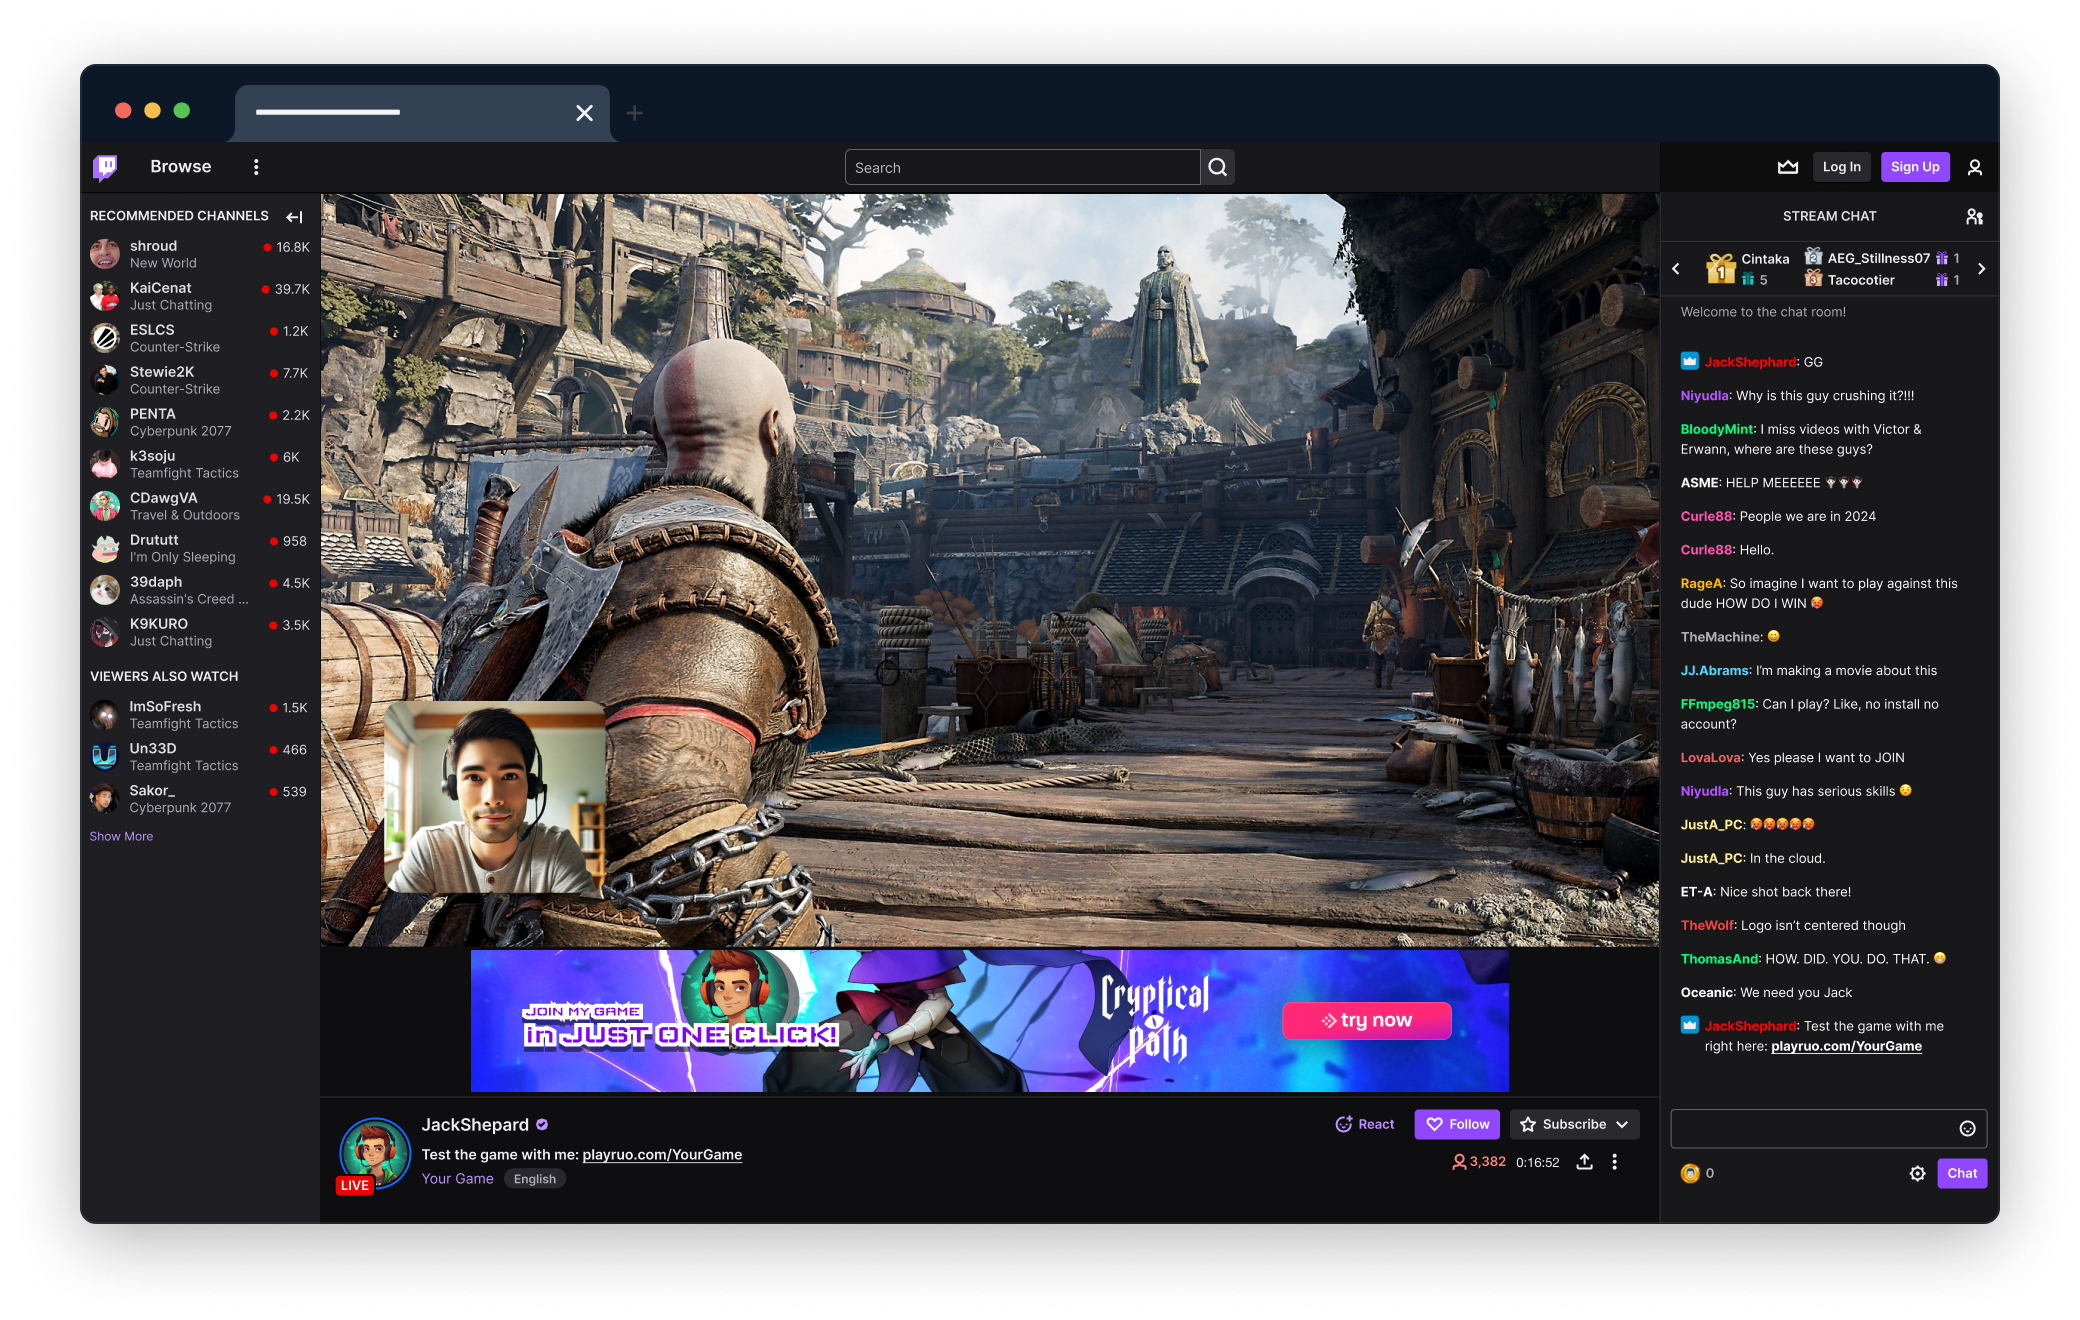Image resolution: width=2080 pixels, height=1320 pixels.
Task: Click the LIVE badge under avatar
Action: pos(354,1185)
